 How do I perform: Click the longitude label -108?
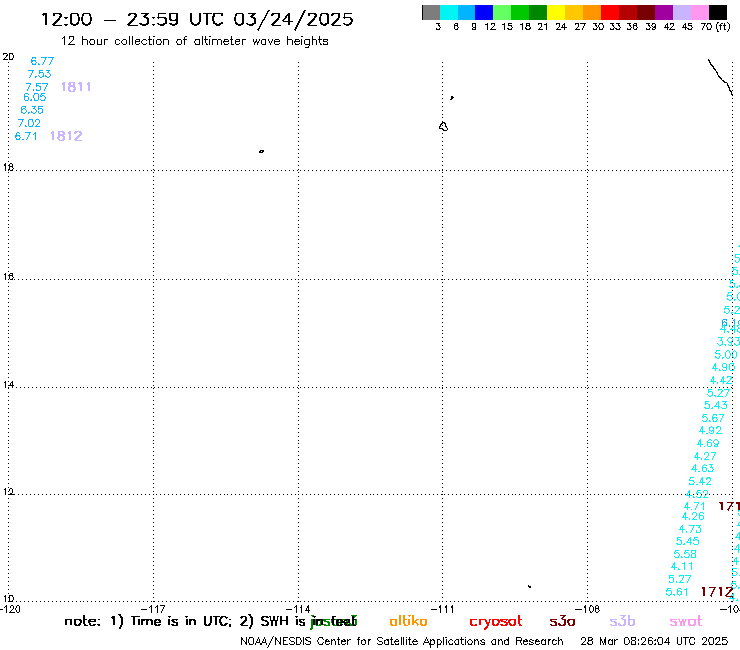click(x=587, y=609)
